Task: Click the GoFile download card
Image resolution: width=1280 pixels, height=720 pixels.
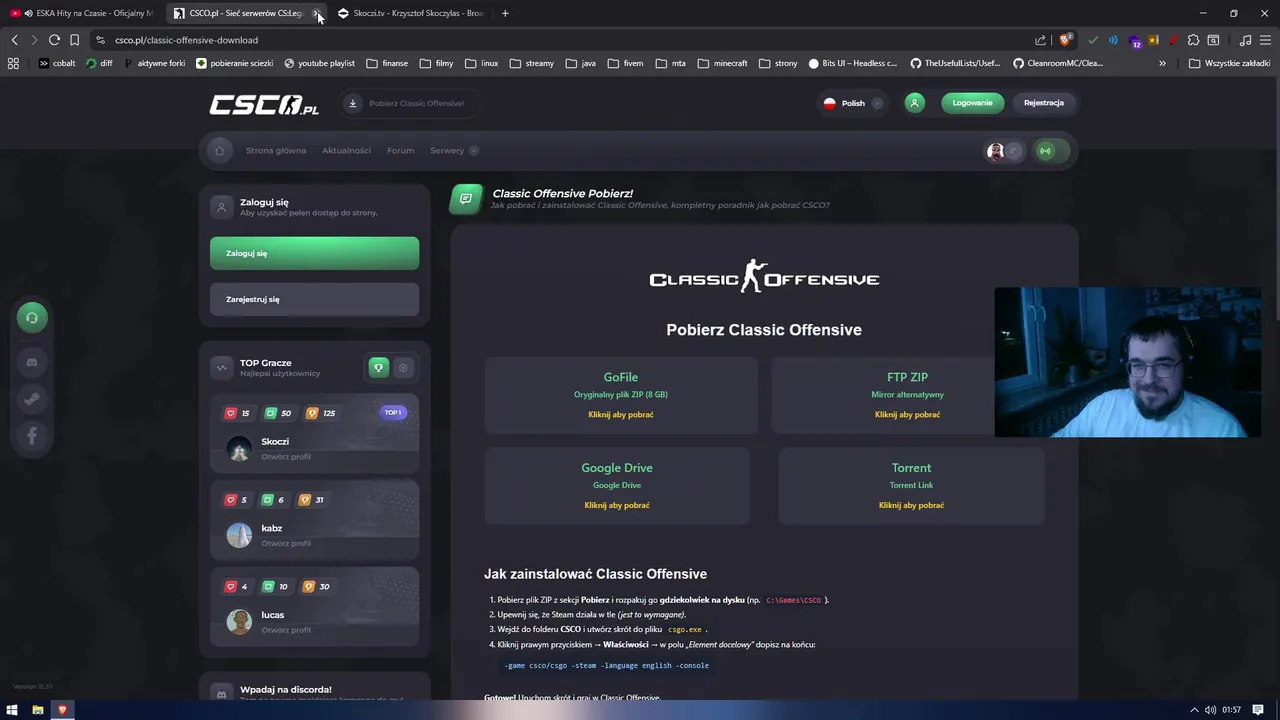Action: click(x=621, y=395)
